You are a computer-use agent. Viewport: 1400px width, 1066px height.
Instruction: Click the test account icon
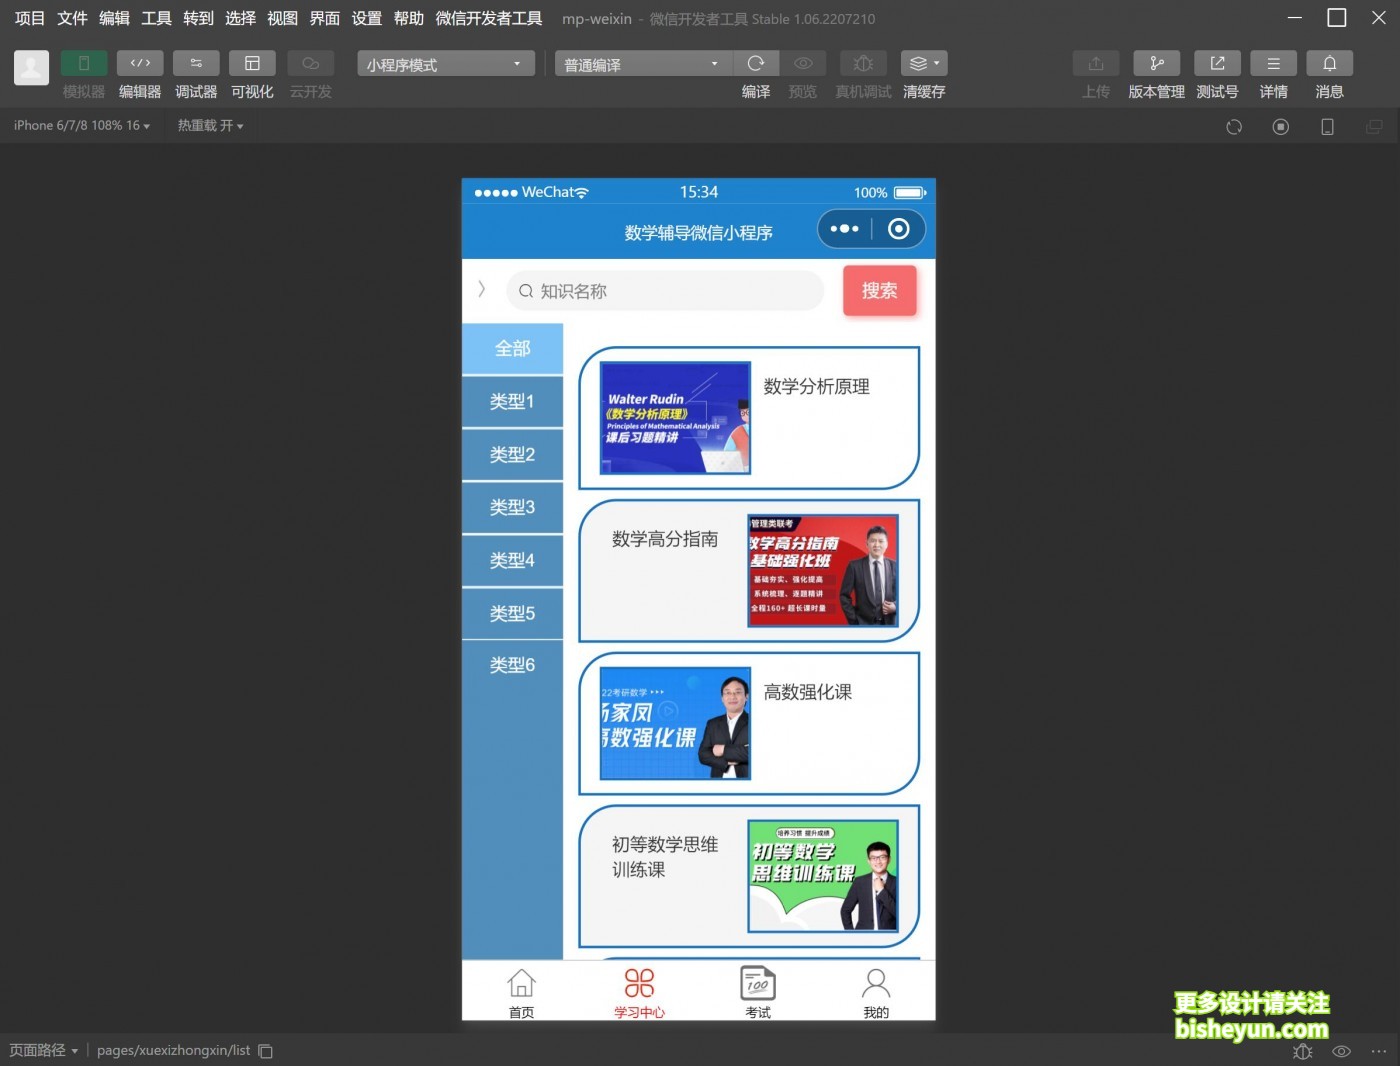pos(1217,64)
